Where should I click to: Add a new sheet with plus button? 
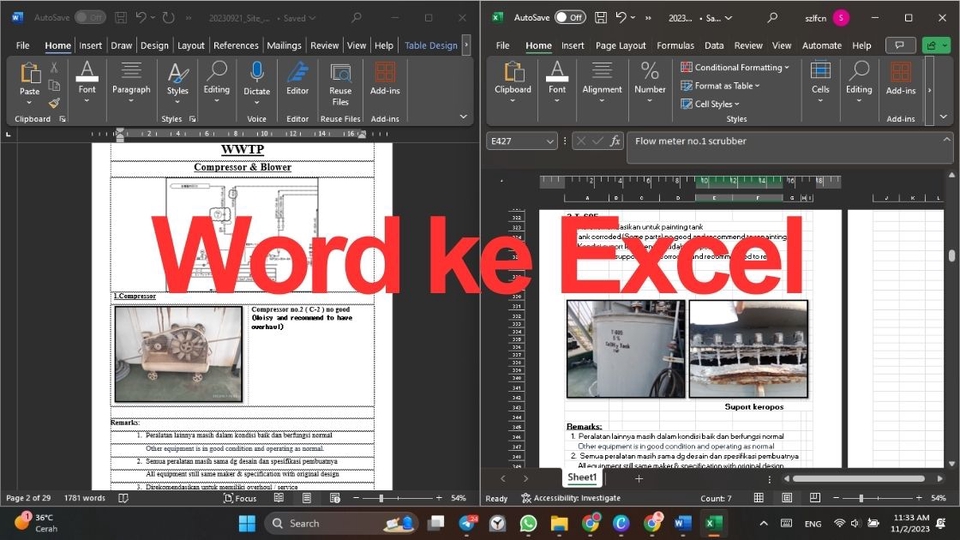point(639,479)
